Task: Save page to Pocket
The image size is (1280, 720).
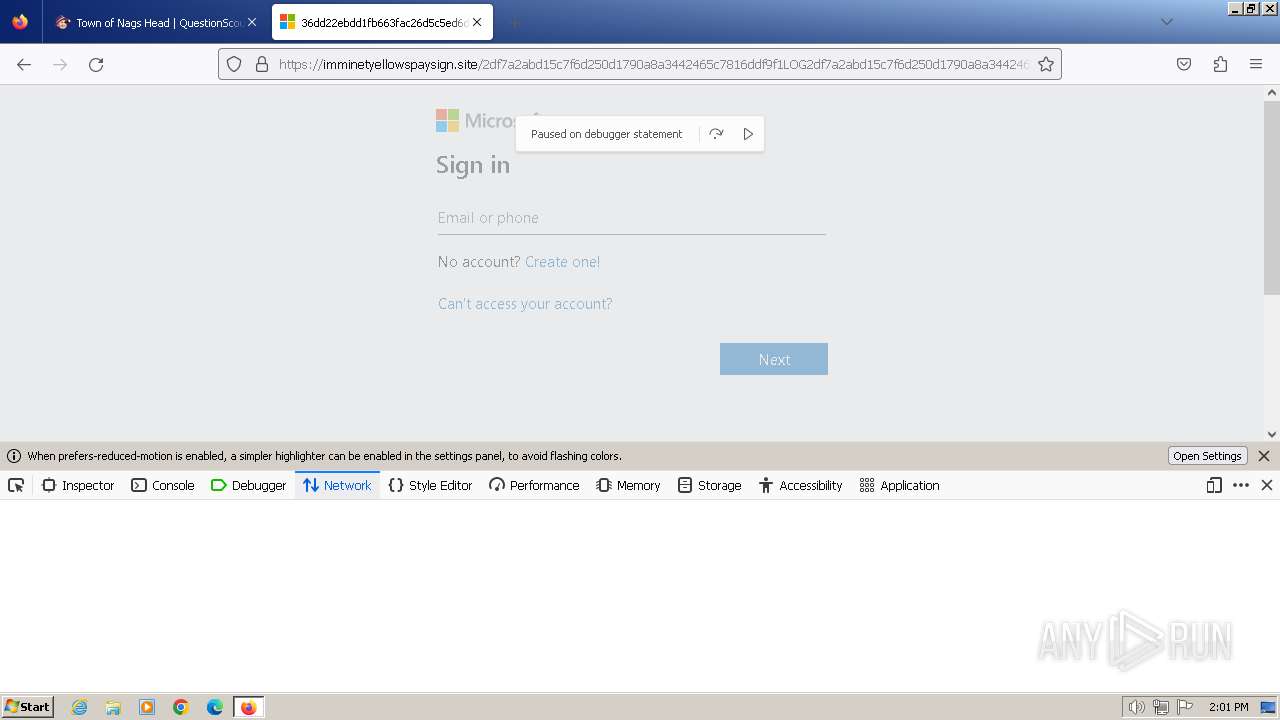Action: tap(1184, 64)
